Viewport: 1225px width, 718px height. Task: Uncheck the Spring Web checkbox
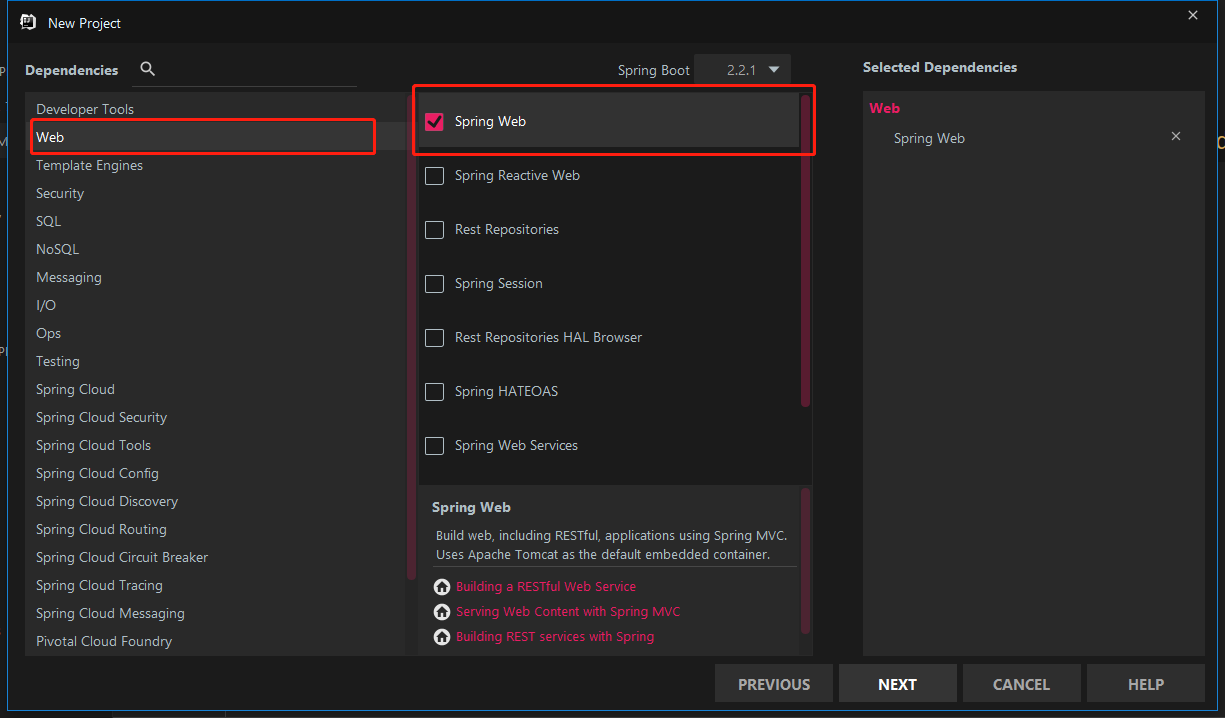coord(434,122)
